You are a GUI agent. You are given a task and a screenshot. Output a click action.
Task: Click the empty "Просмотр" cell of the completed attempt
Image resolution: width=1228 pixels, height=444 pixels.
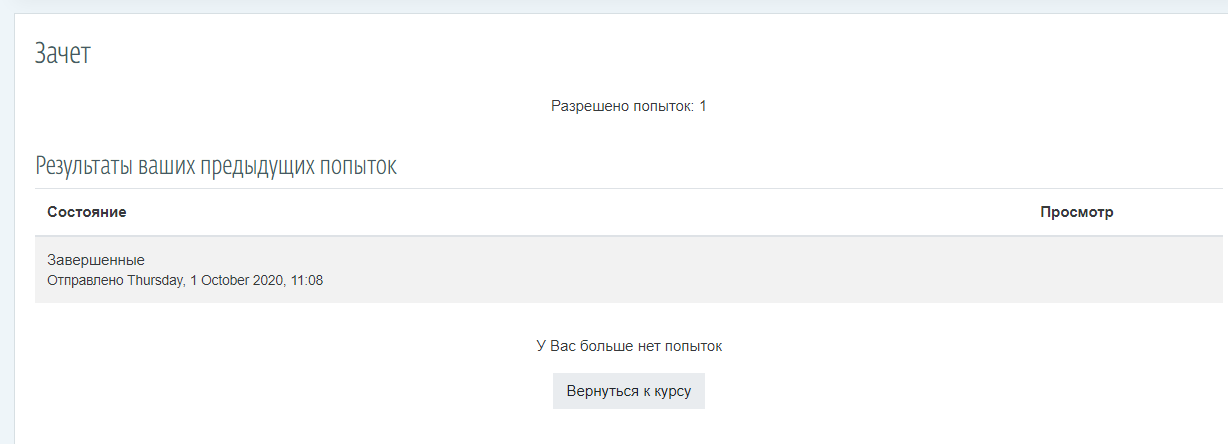click(1076, 270)
